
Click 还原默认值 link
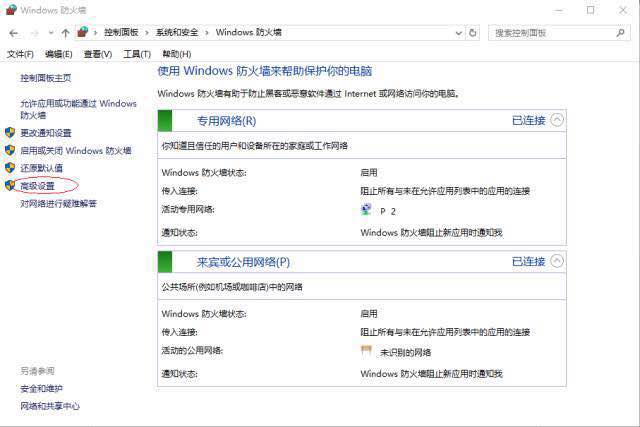click(x=42, y=168)
